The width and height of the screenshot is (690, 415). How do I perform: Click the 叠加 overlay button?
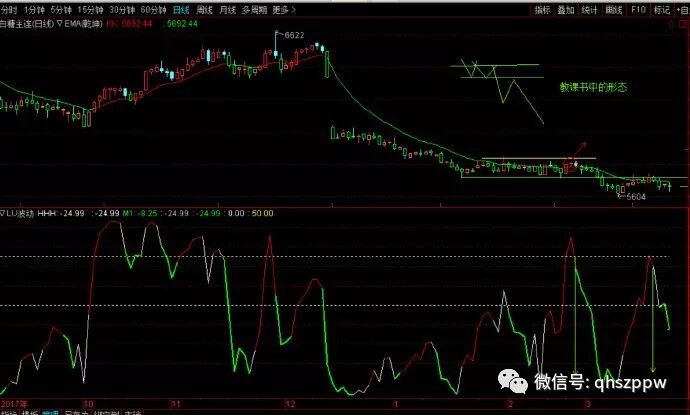tap(566, 10)
